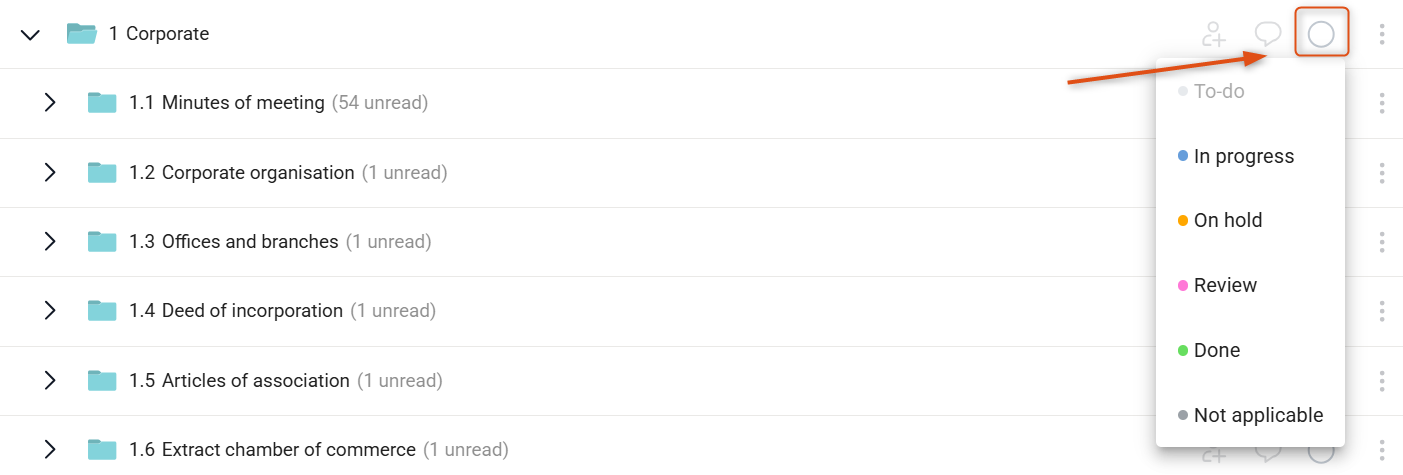The width and height of the screenshot is (1403, 475).
Task: Open comments for 1 Corporate folder
Action: click(x=1268, y=34)
